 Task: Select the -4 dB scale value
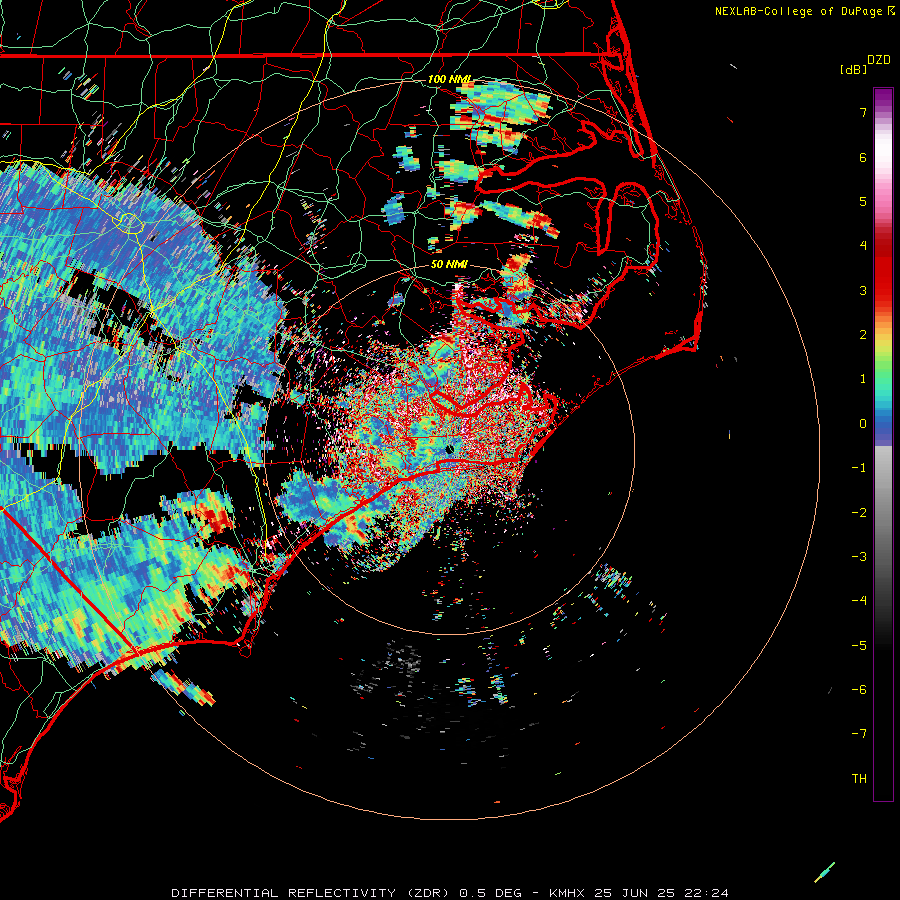click(859, 601)
